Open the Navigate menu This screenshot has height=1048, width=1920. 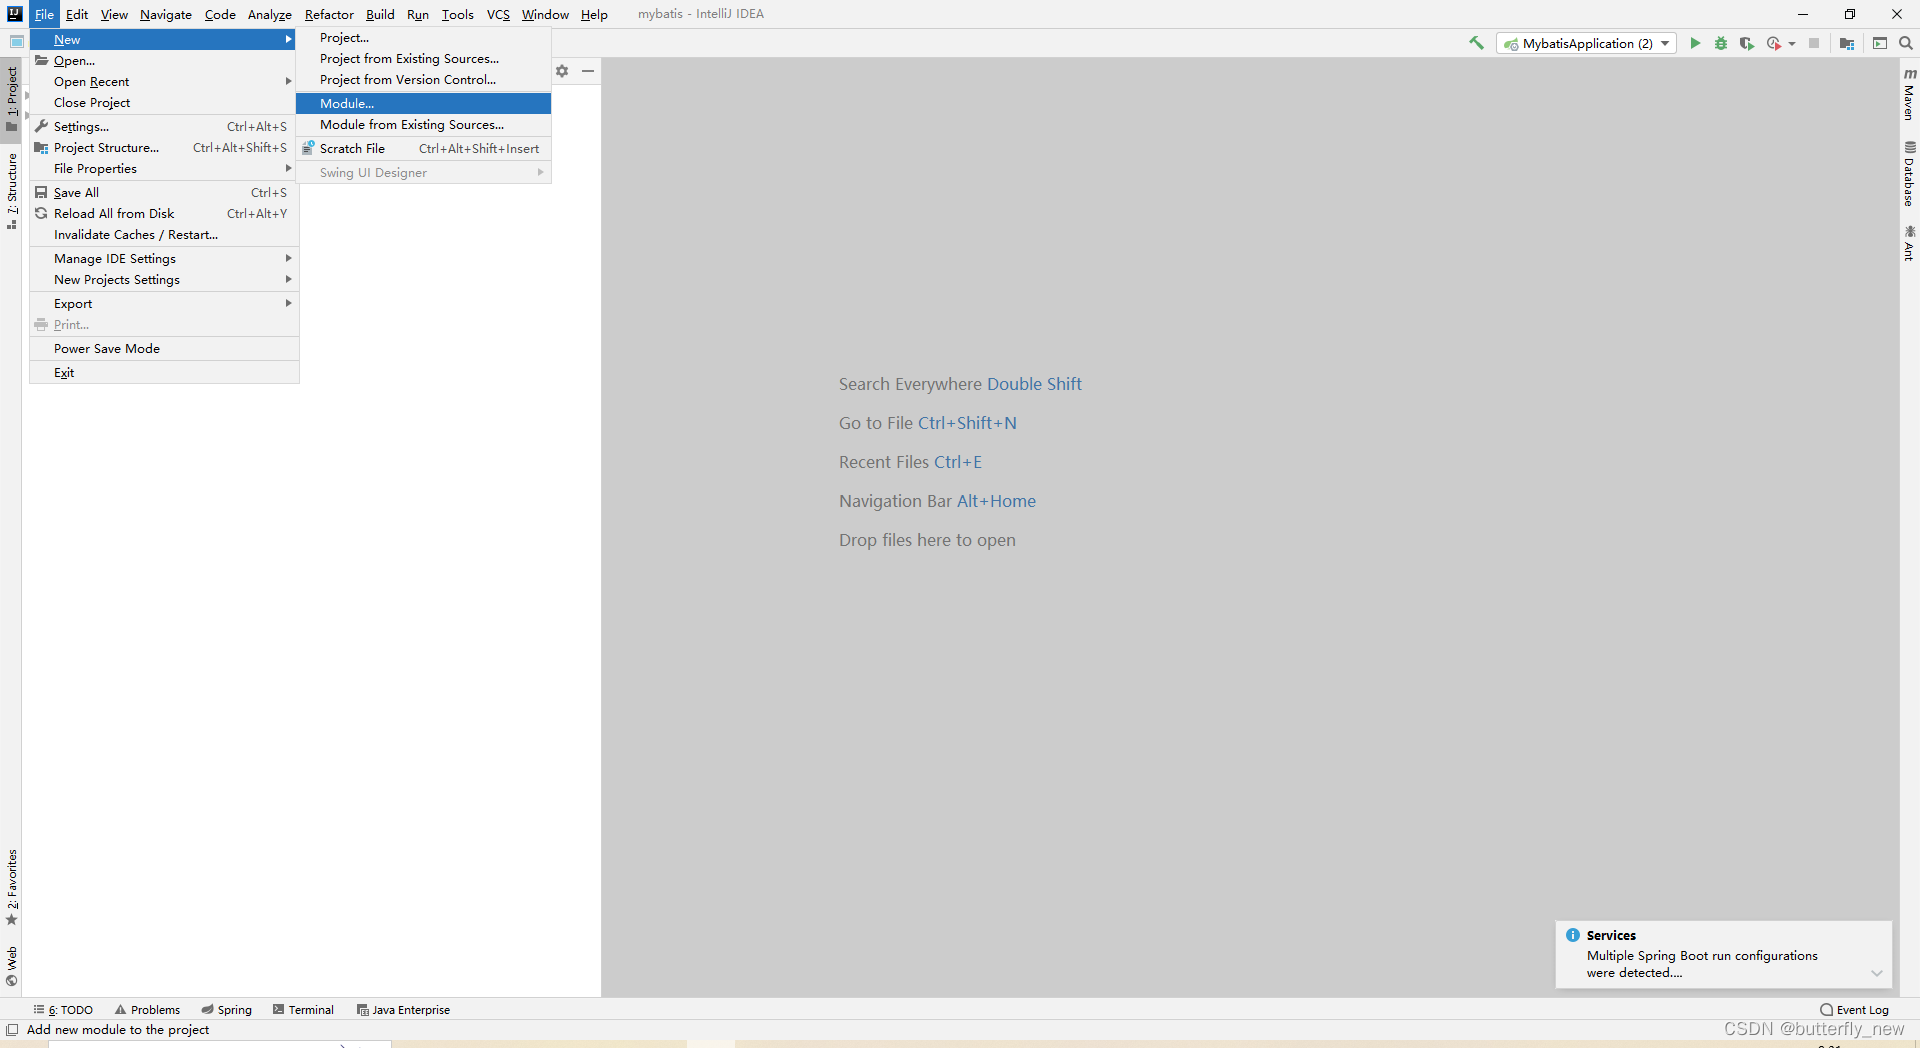tap(166, 14)
